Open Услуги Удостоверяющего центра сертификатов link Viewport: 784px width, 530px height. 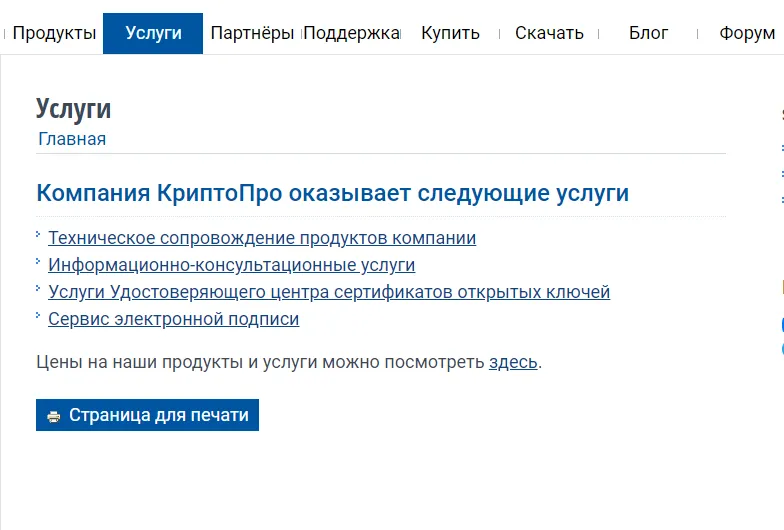pyautogui.click(x=329, y=292)
